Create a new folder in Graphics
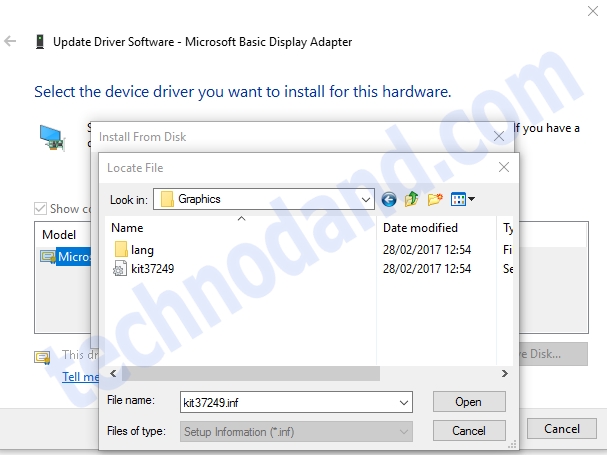607x455 pixels. pos(435,199)
